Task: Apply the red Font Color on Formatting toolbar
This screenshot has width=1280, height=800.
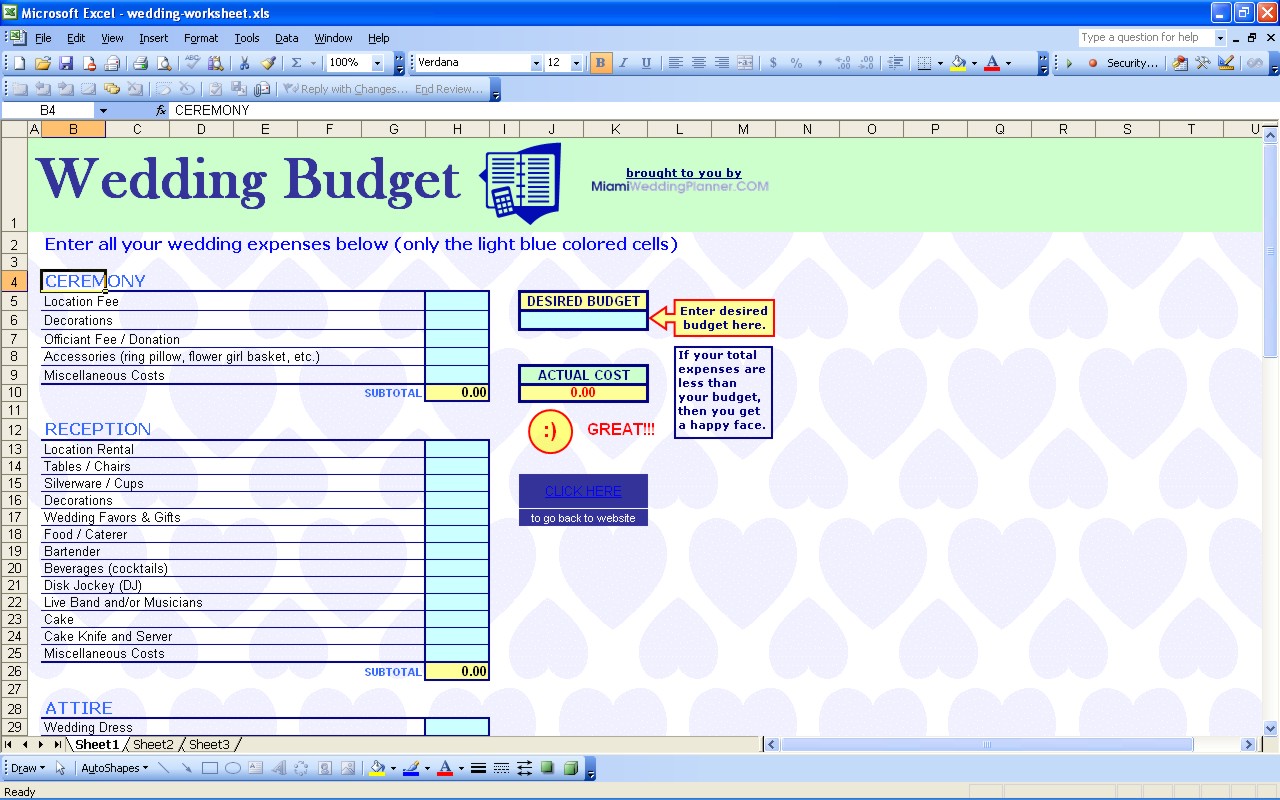Action: pos(992,63)
